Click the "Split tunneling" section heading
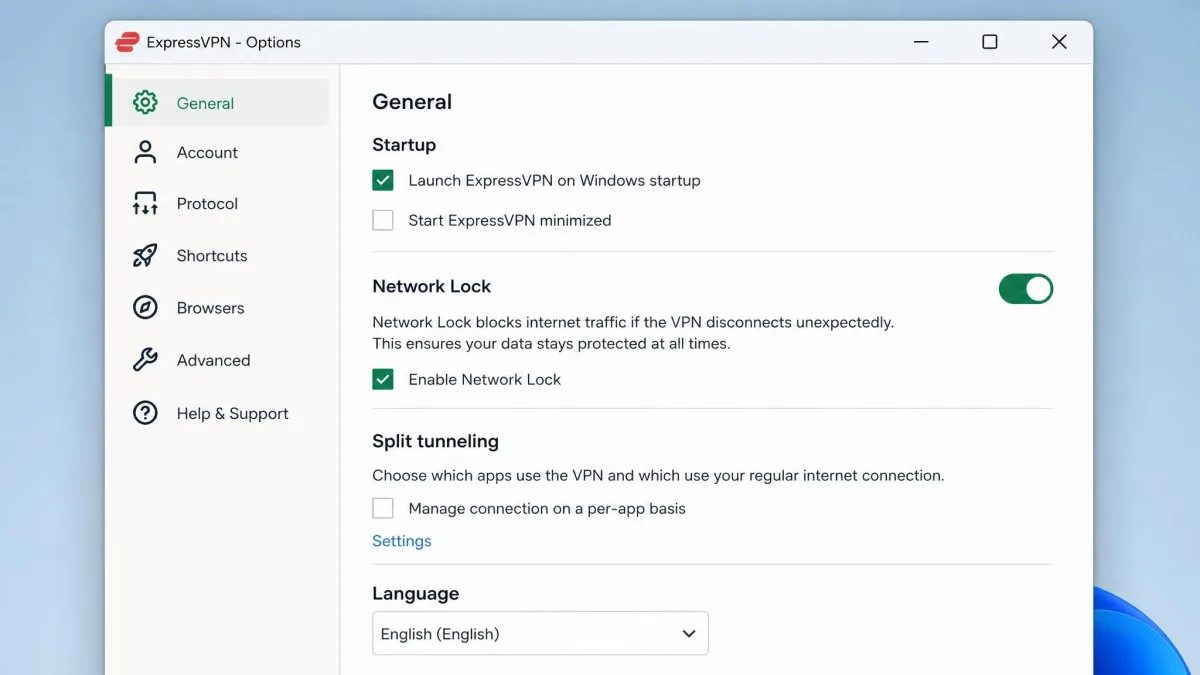1200x675 pixels. pos(435,441)
